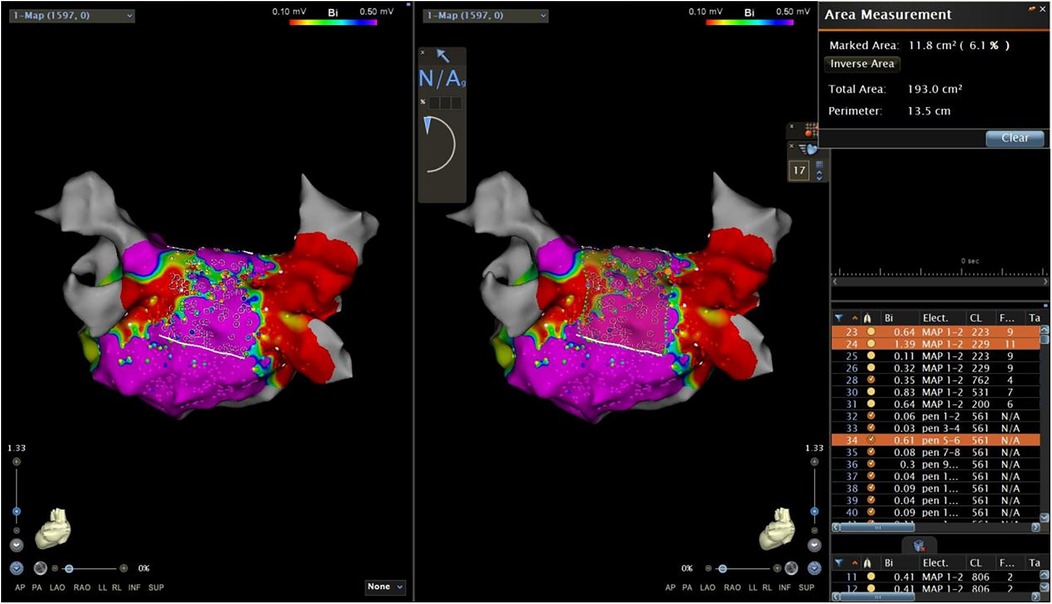The width and height of the screenshot is (1052, 604).
Task: Click transparency minus icon in right map view
Action: pyautogui.click(x=708, y=568)
